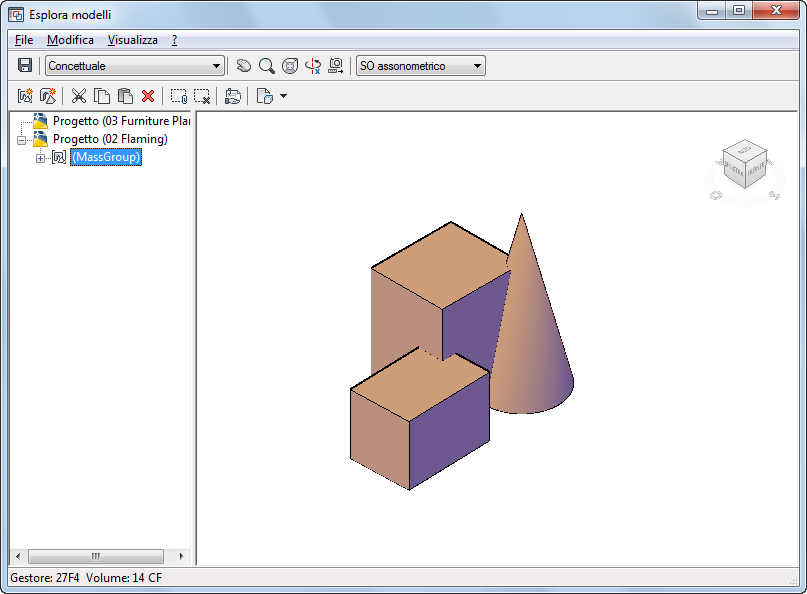Screen dimensions: 807x594
Task: Collapse the Progetto (02 Flaming) node
Action: [x=22, y=140]
